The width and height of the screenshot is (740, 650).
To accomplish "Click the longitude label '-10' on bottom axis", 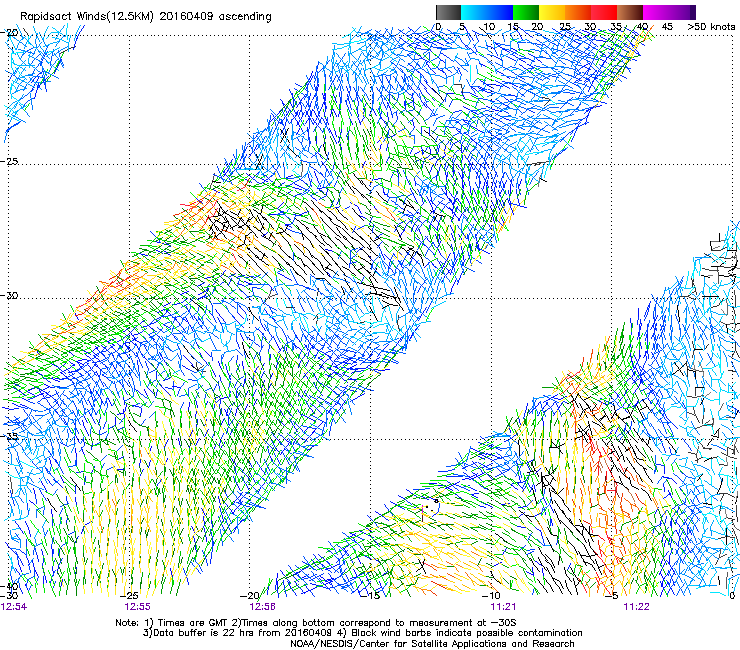I will pyautogui.click(x=491, y=596).
